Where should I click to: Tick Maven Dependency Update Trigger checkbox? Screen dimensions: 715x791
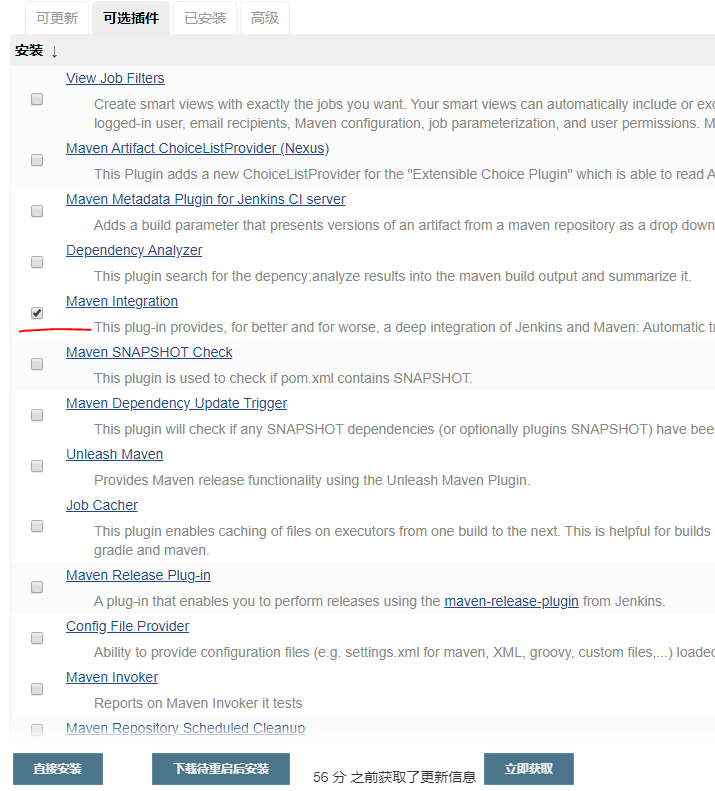click(37, 415)
